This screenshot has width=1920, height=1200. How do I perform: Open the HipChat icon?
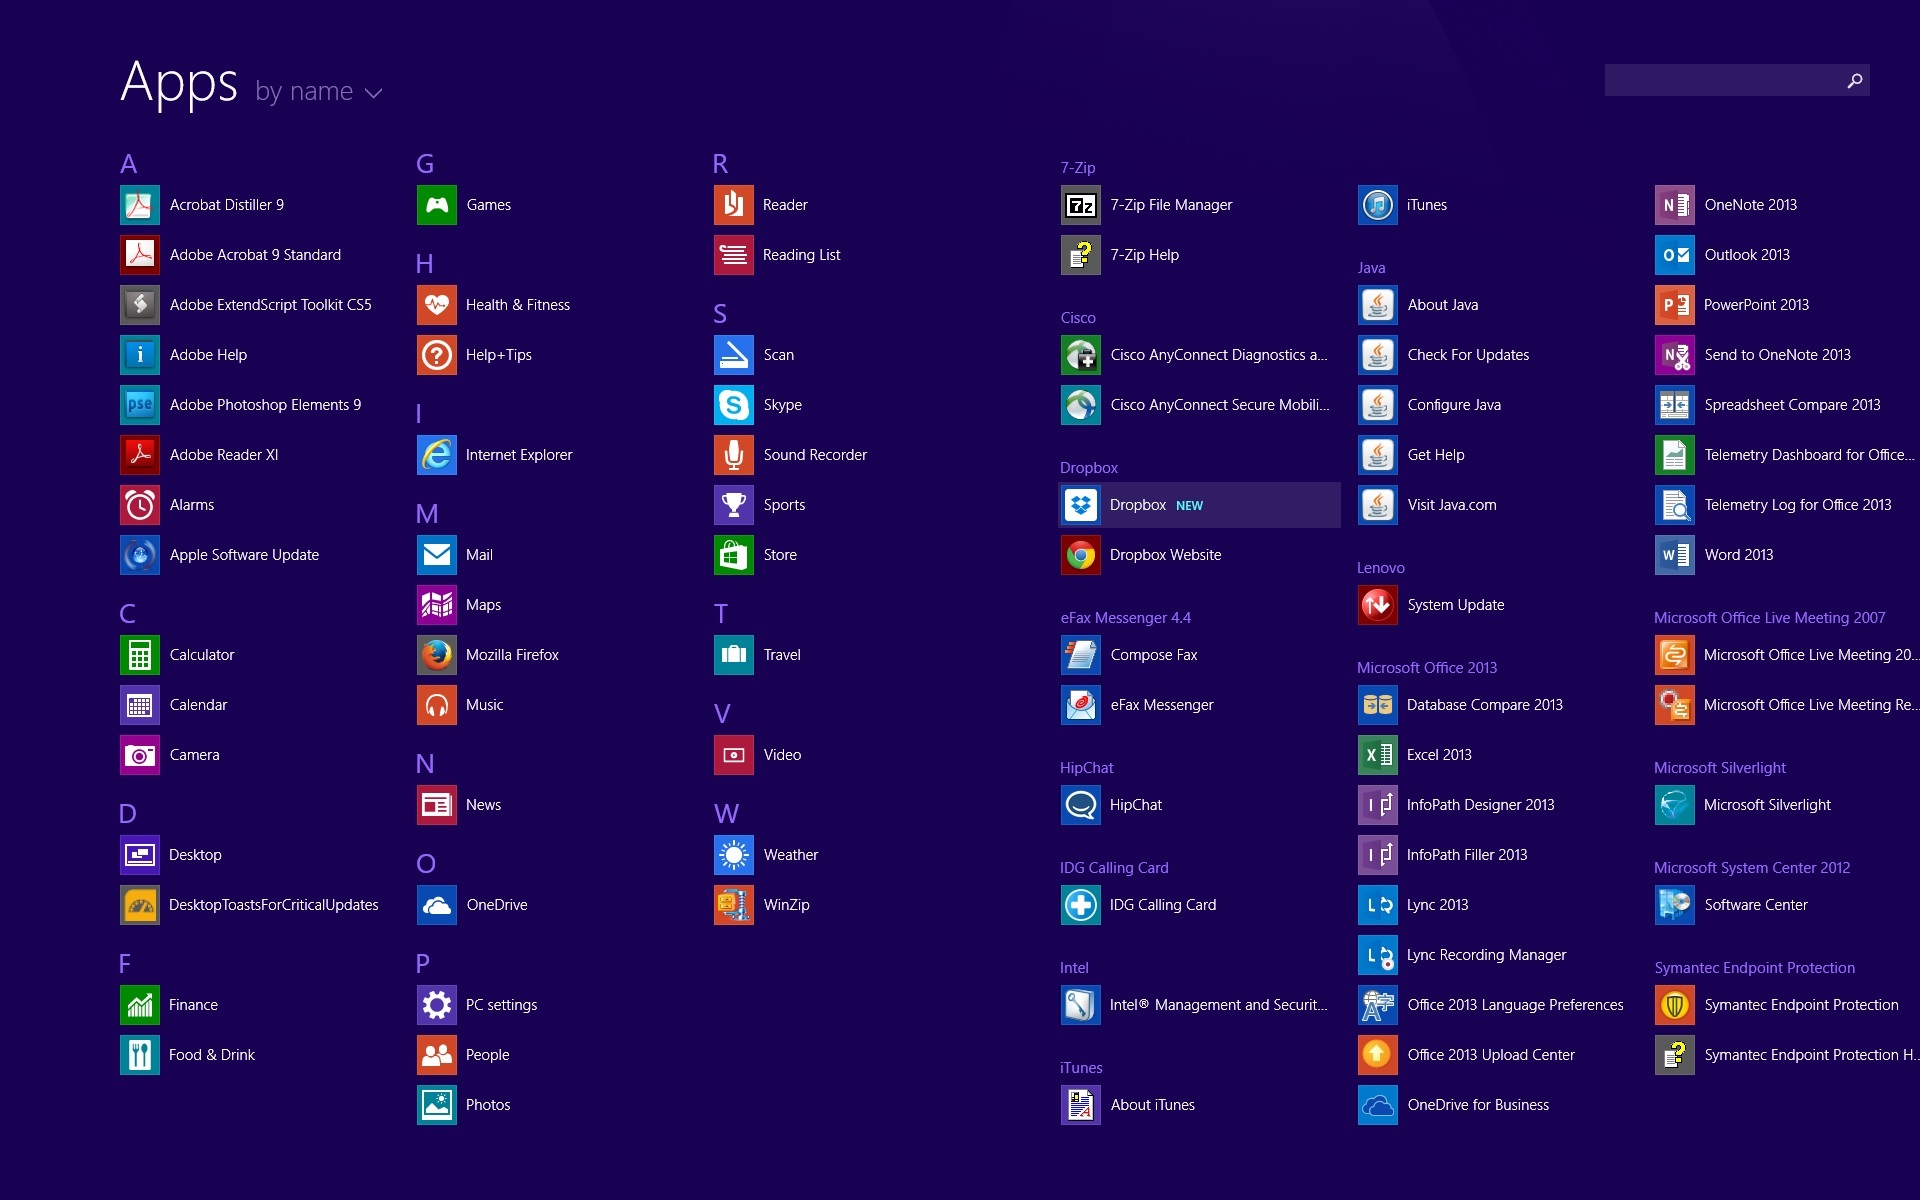point(1081,805)
